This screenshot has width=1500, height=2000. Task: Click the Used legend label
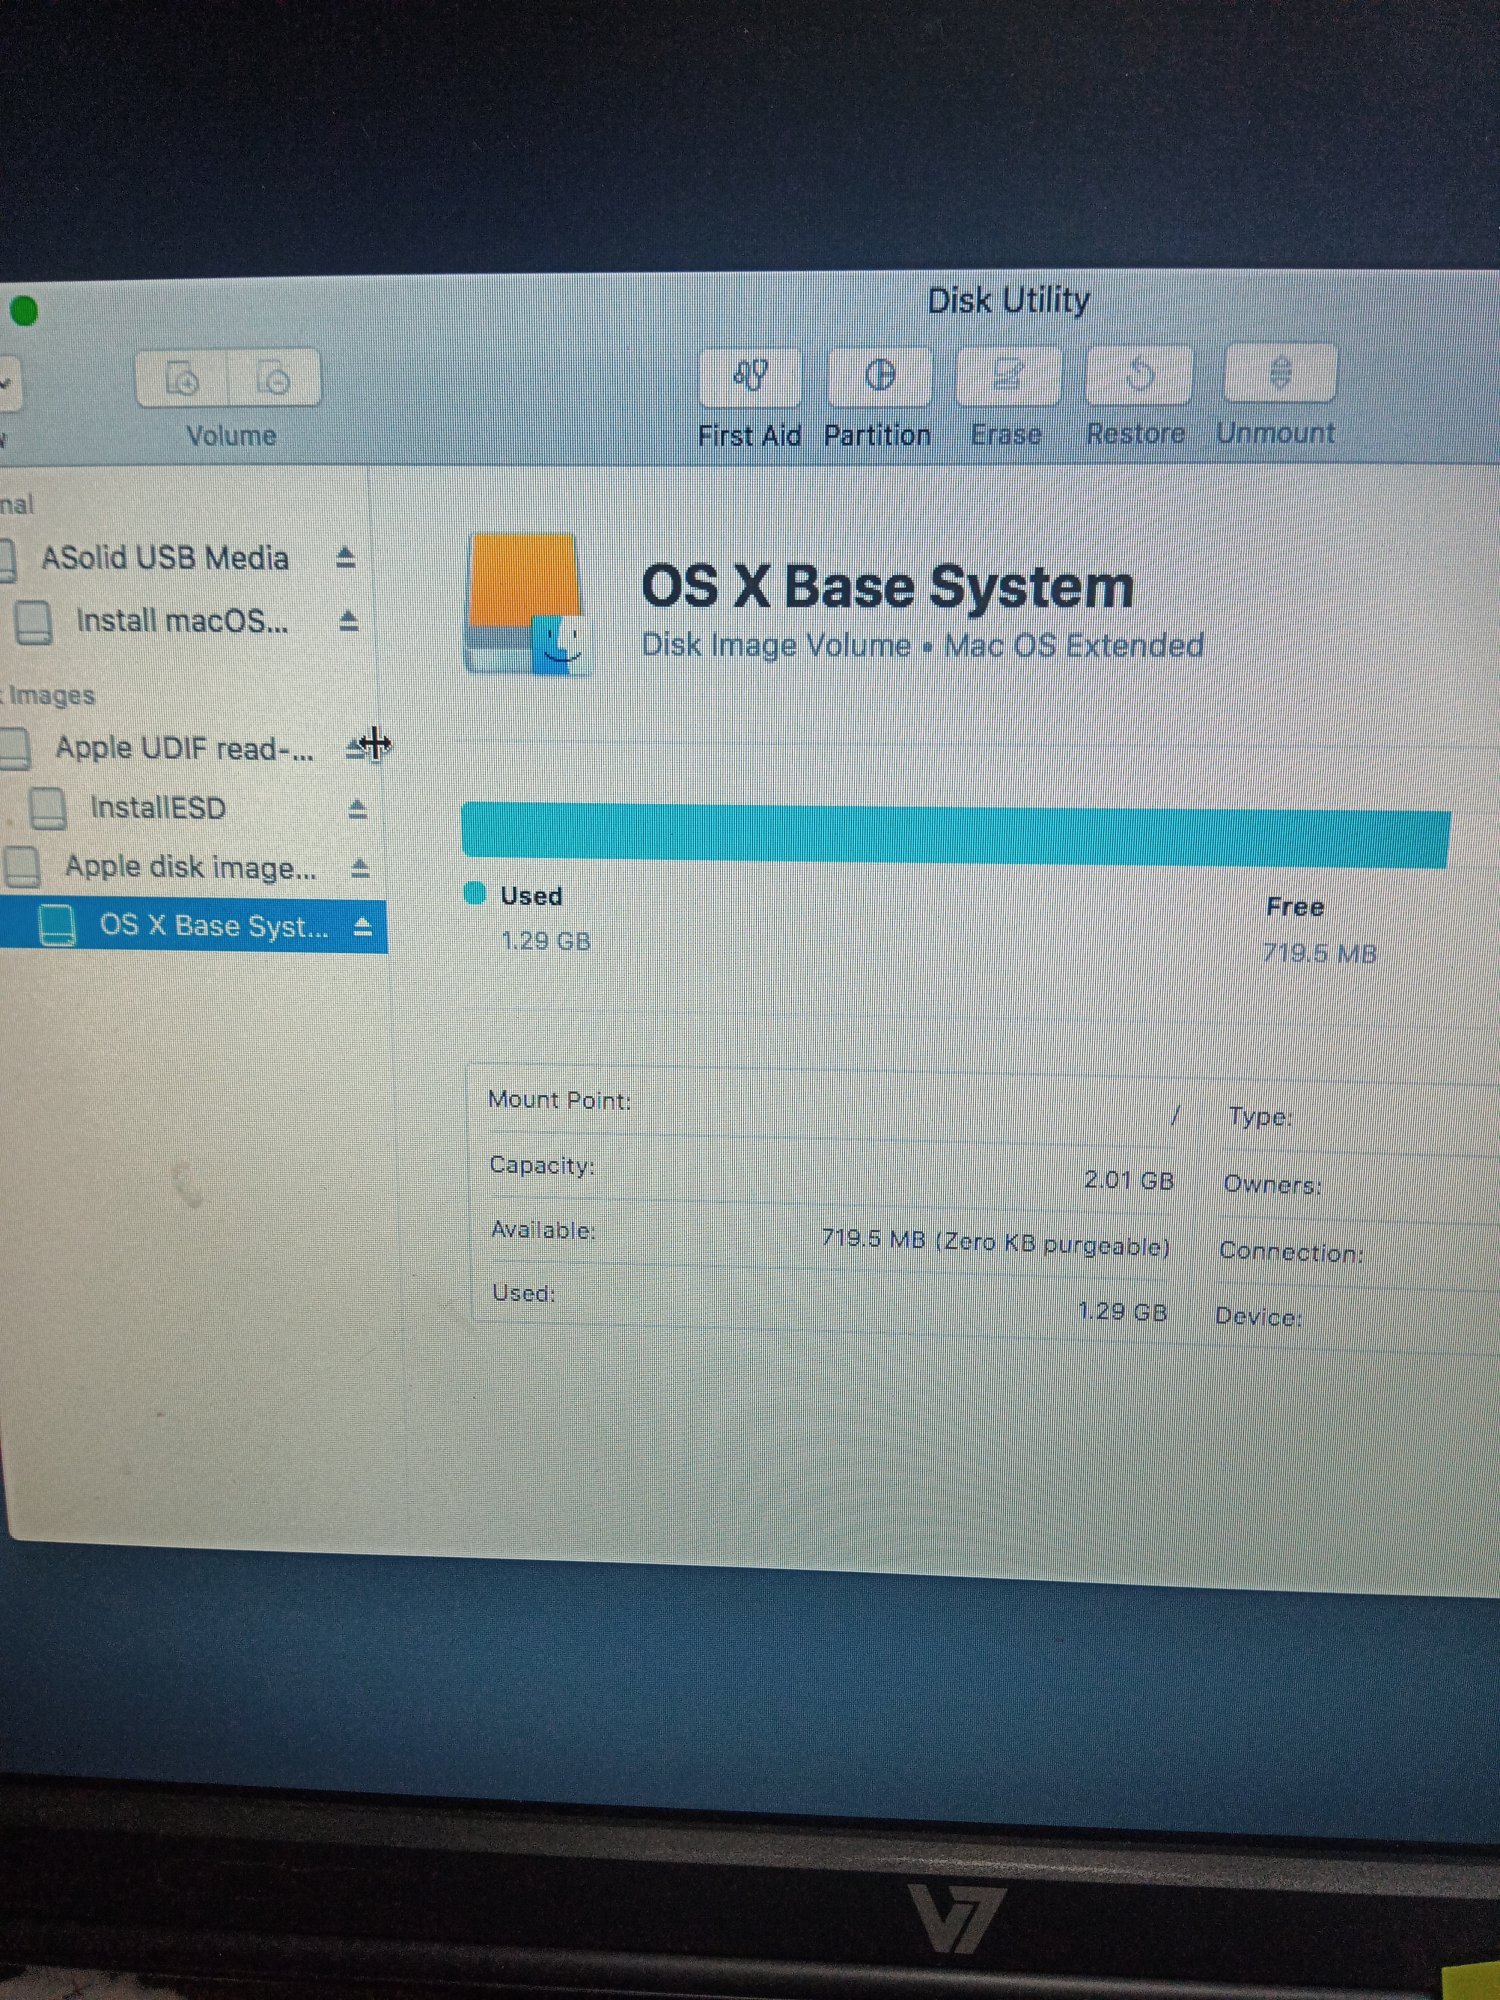pos(531,896)
